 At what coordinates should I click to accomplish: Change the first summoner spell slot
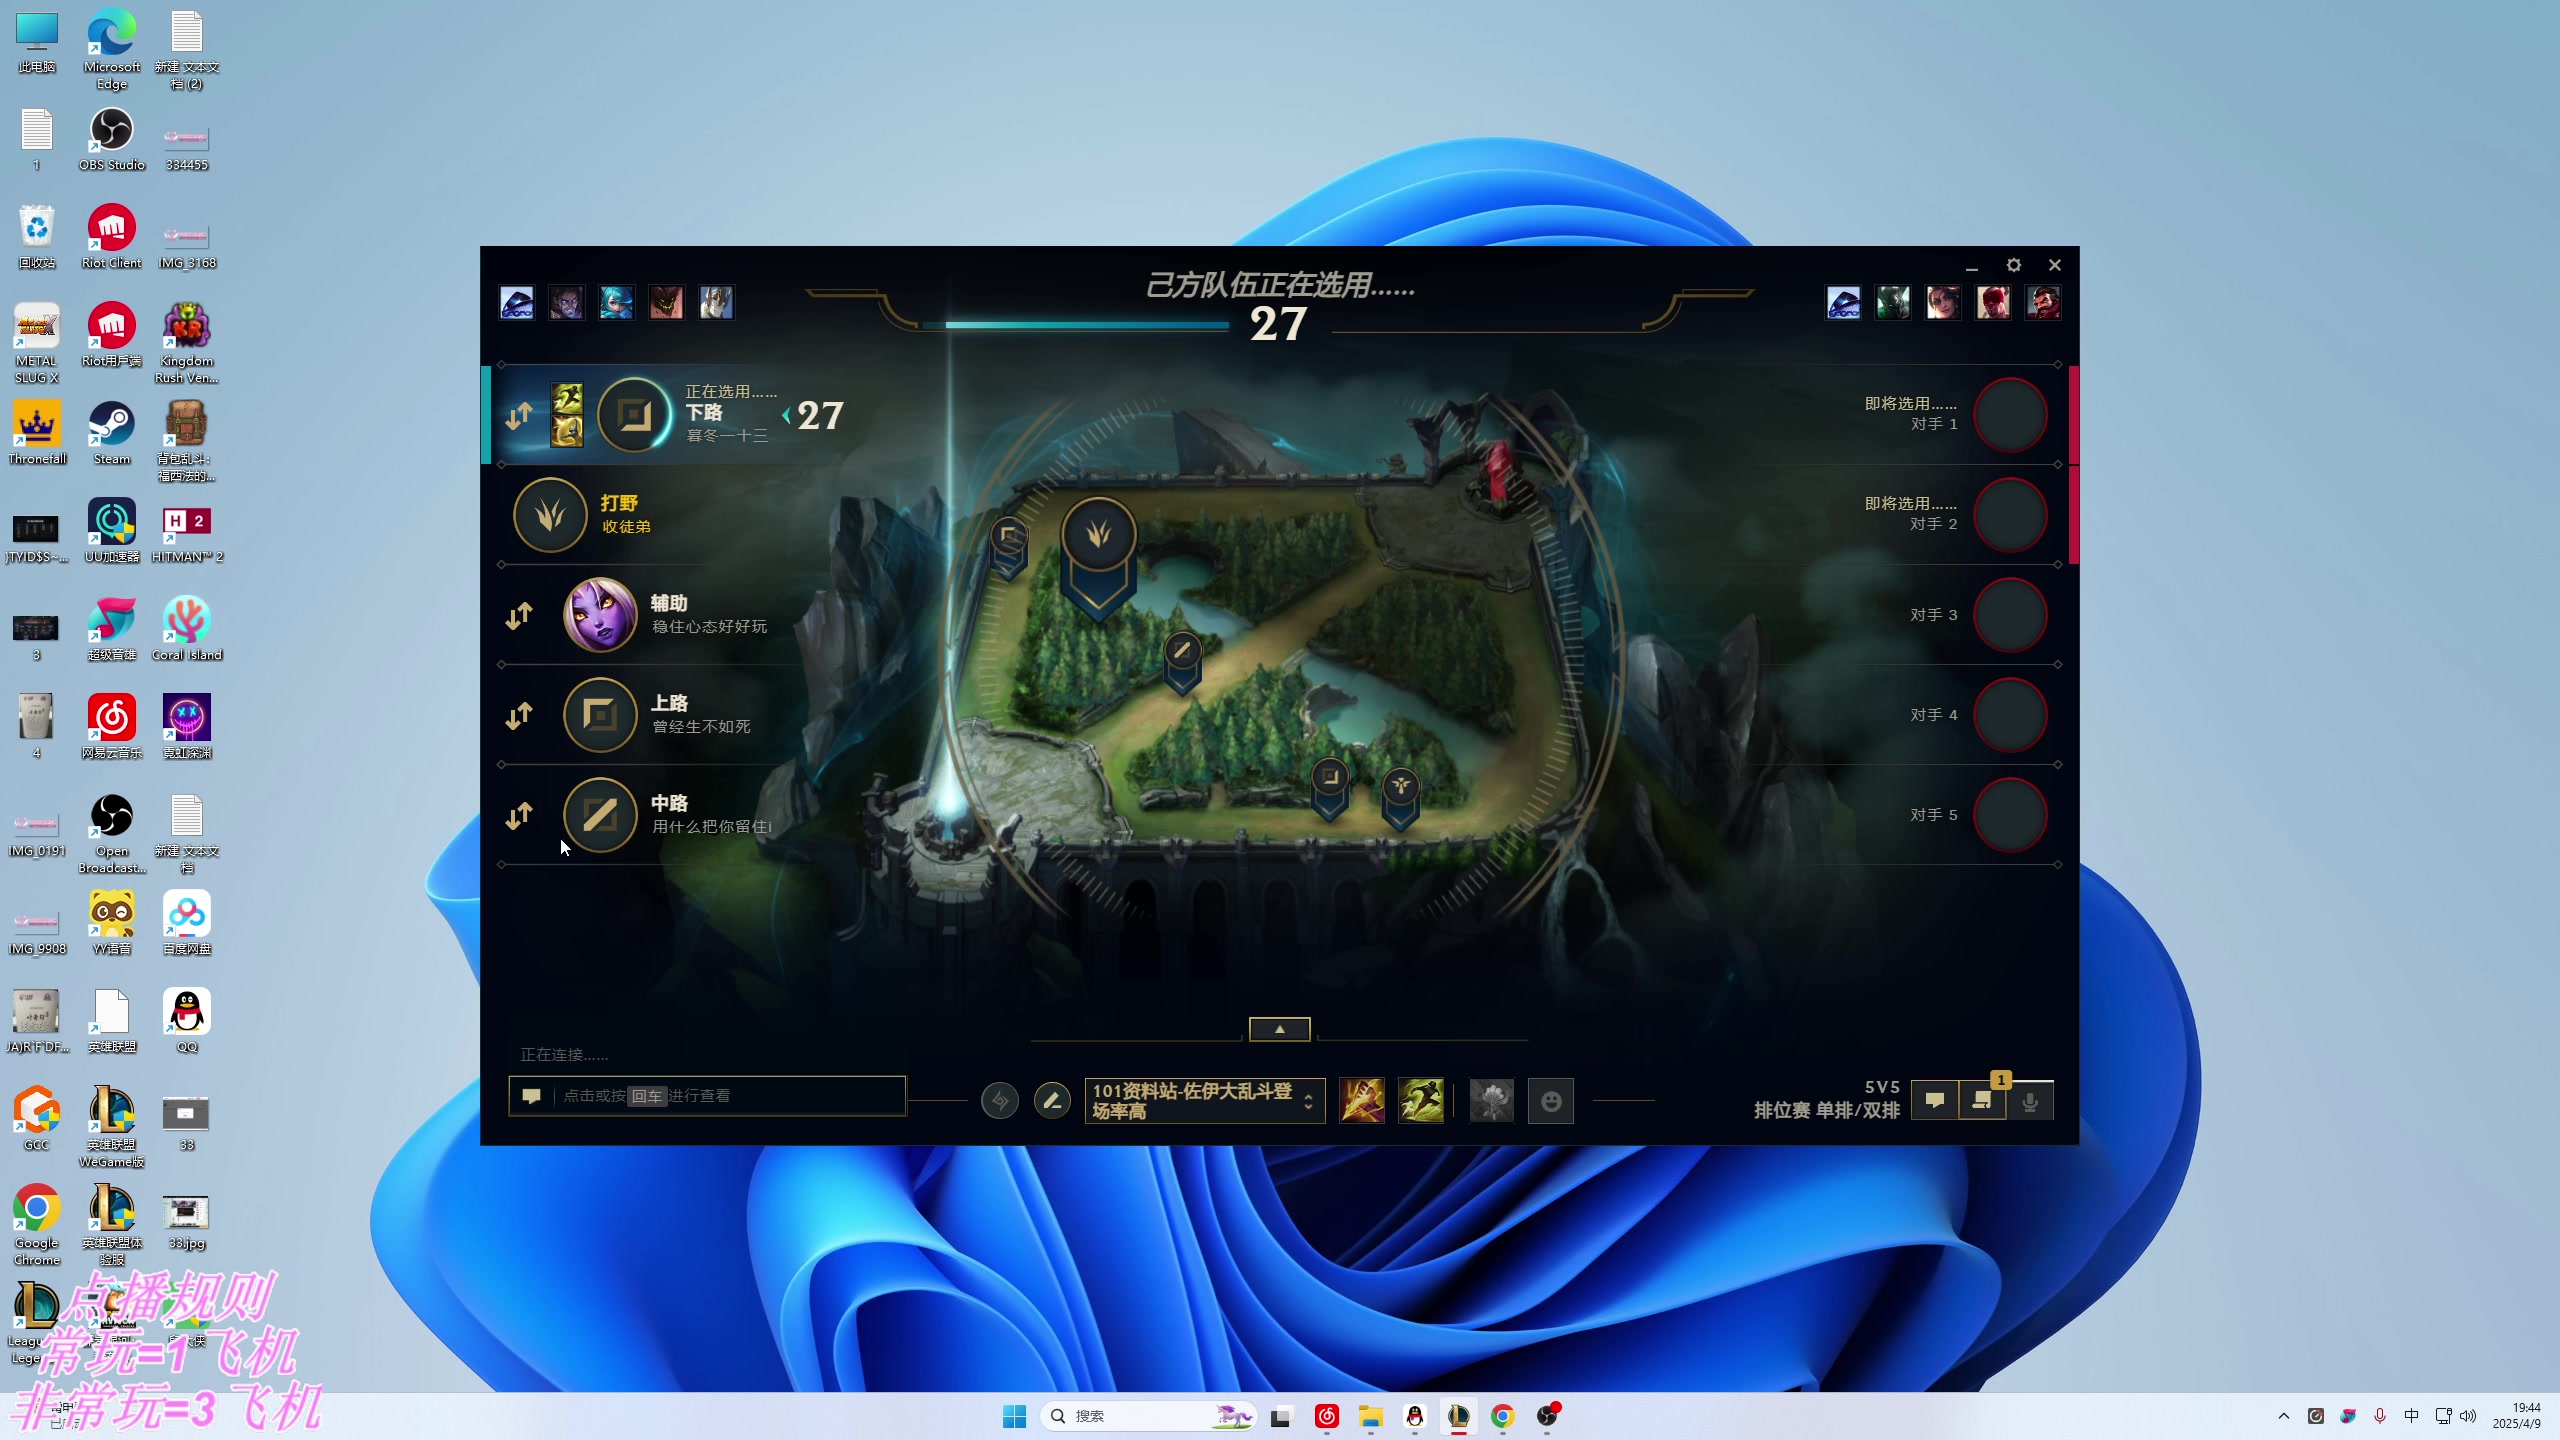[x=1362, y=1101]
